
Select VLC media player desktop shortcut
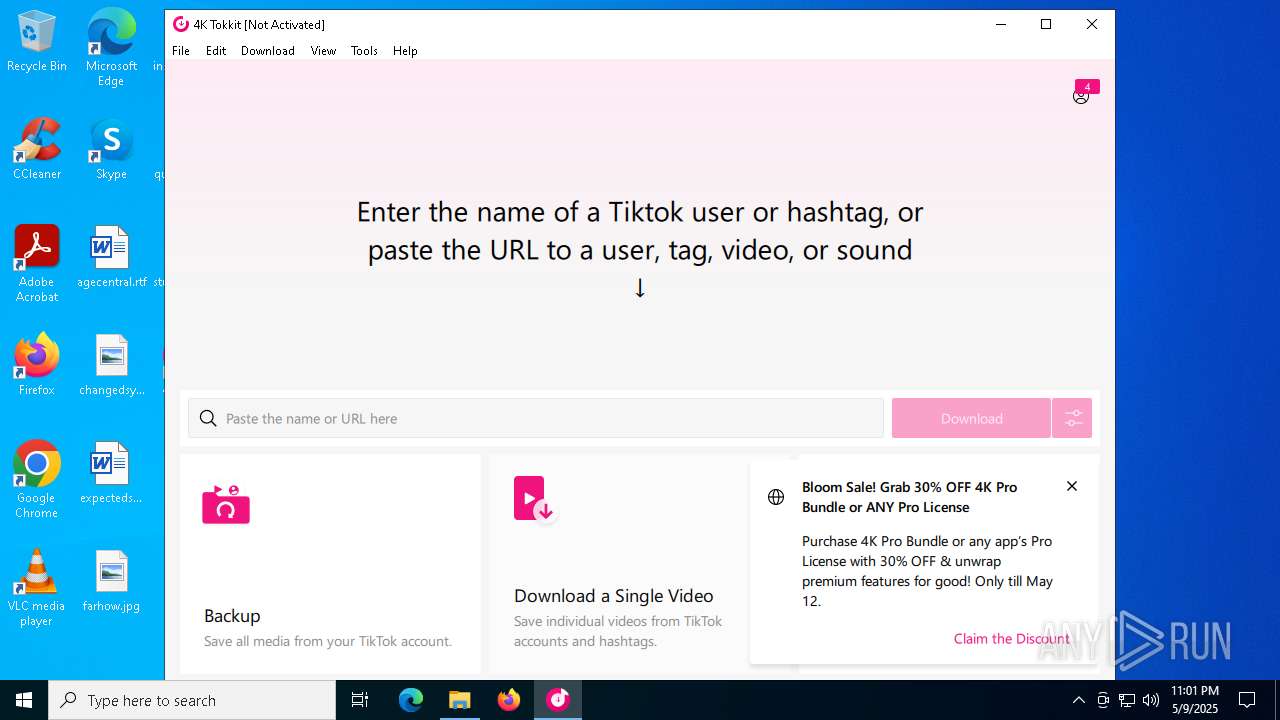(37, 588)
